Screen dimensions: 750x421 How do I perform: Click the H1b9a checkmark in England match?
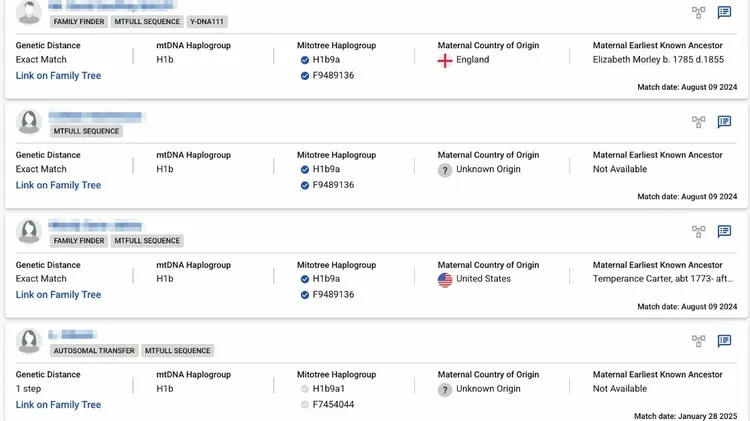point(305,60)
